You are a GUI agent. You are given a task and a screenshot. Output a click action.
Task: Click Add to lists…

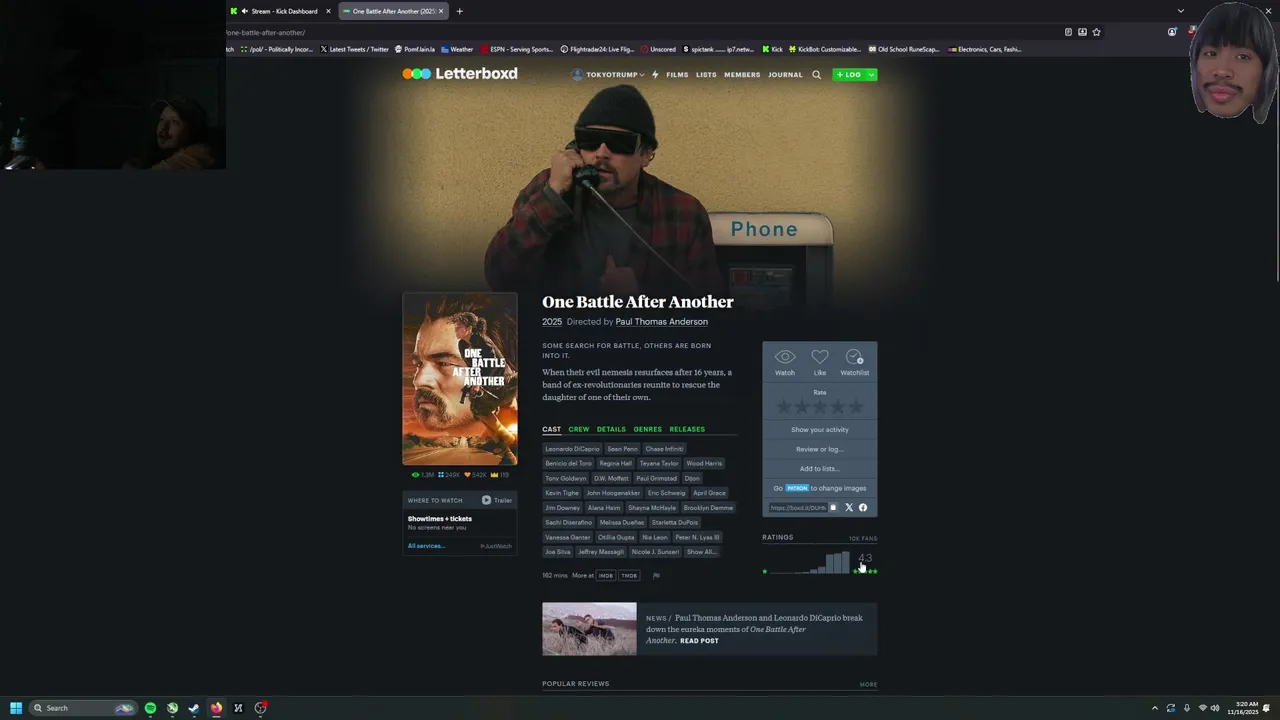(820, 469)
